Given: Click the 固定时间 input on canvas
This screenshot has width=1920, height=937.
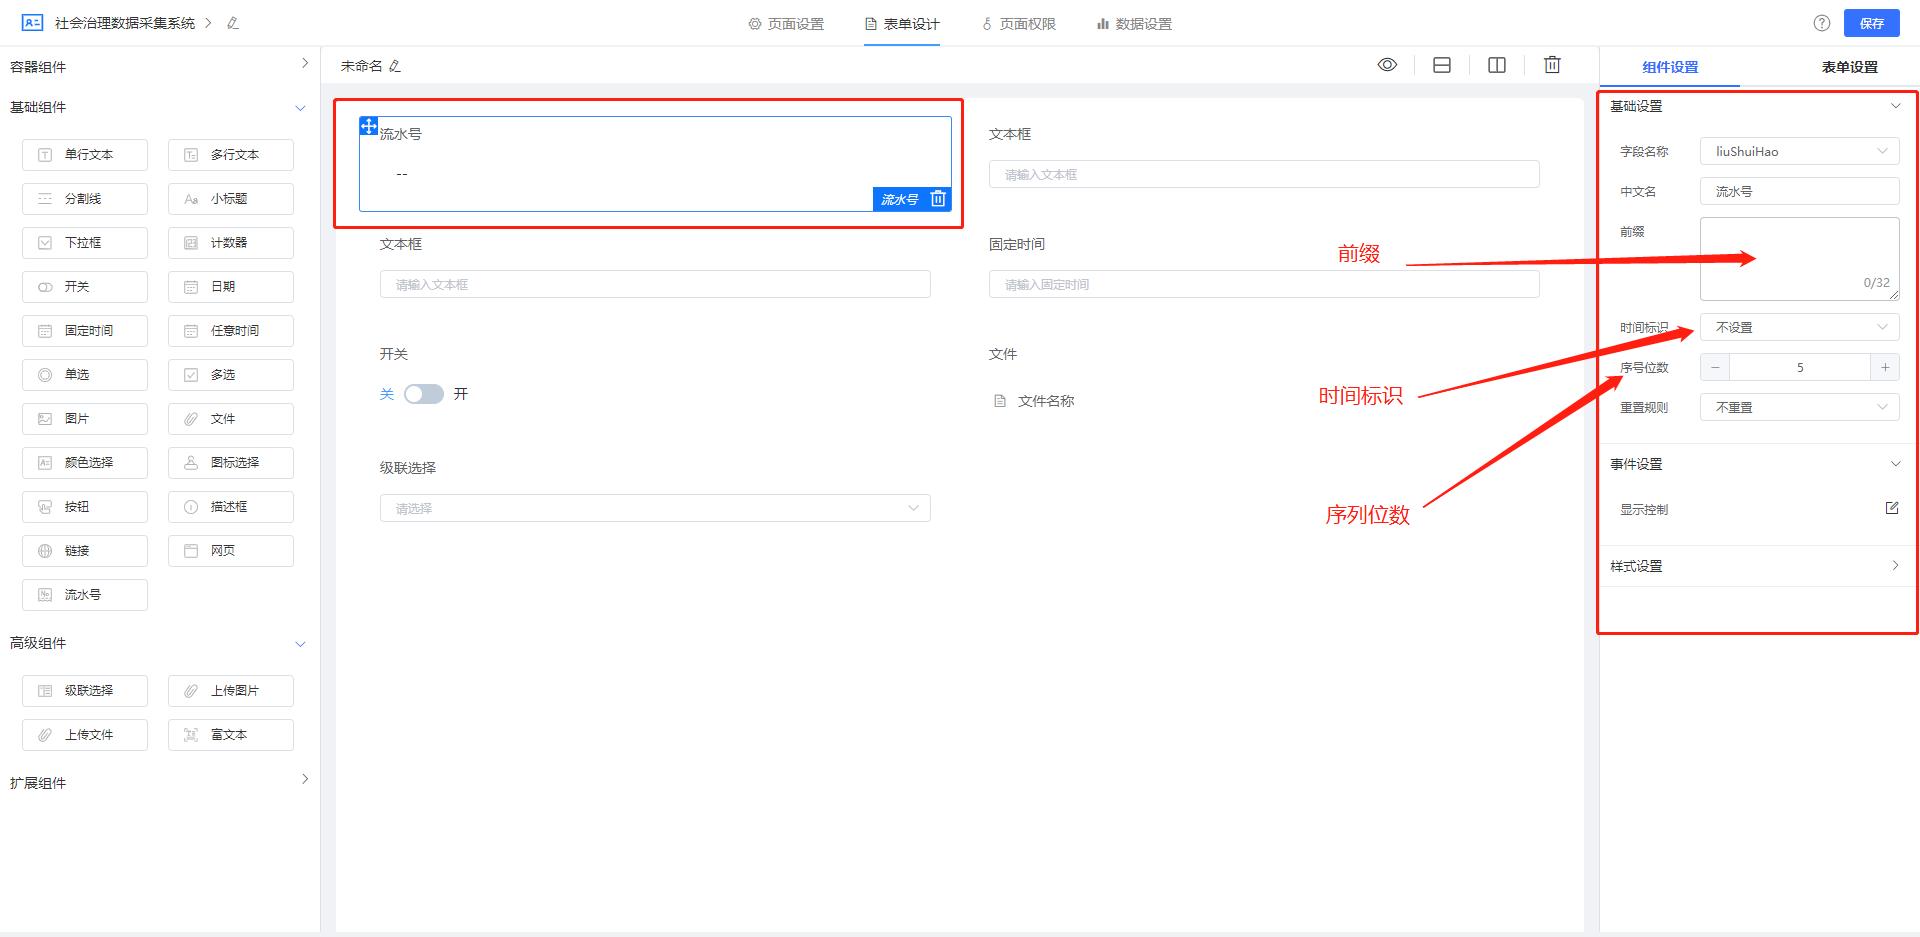Looking at the screenshot, I should pyautogui.click(x=1264, y=285).
